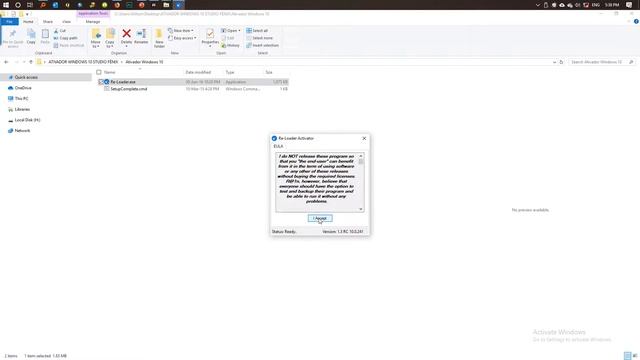Sort by the Name column header
The width and height of the screenshot is (640, 360).
(109, 72)
